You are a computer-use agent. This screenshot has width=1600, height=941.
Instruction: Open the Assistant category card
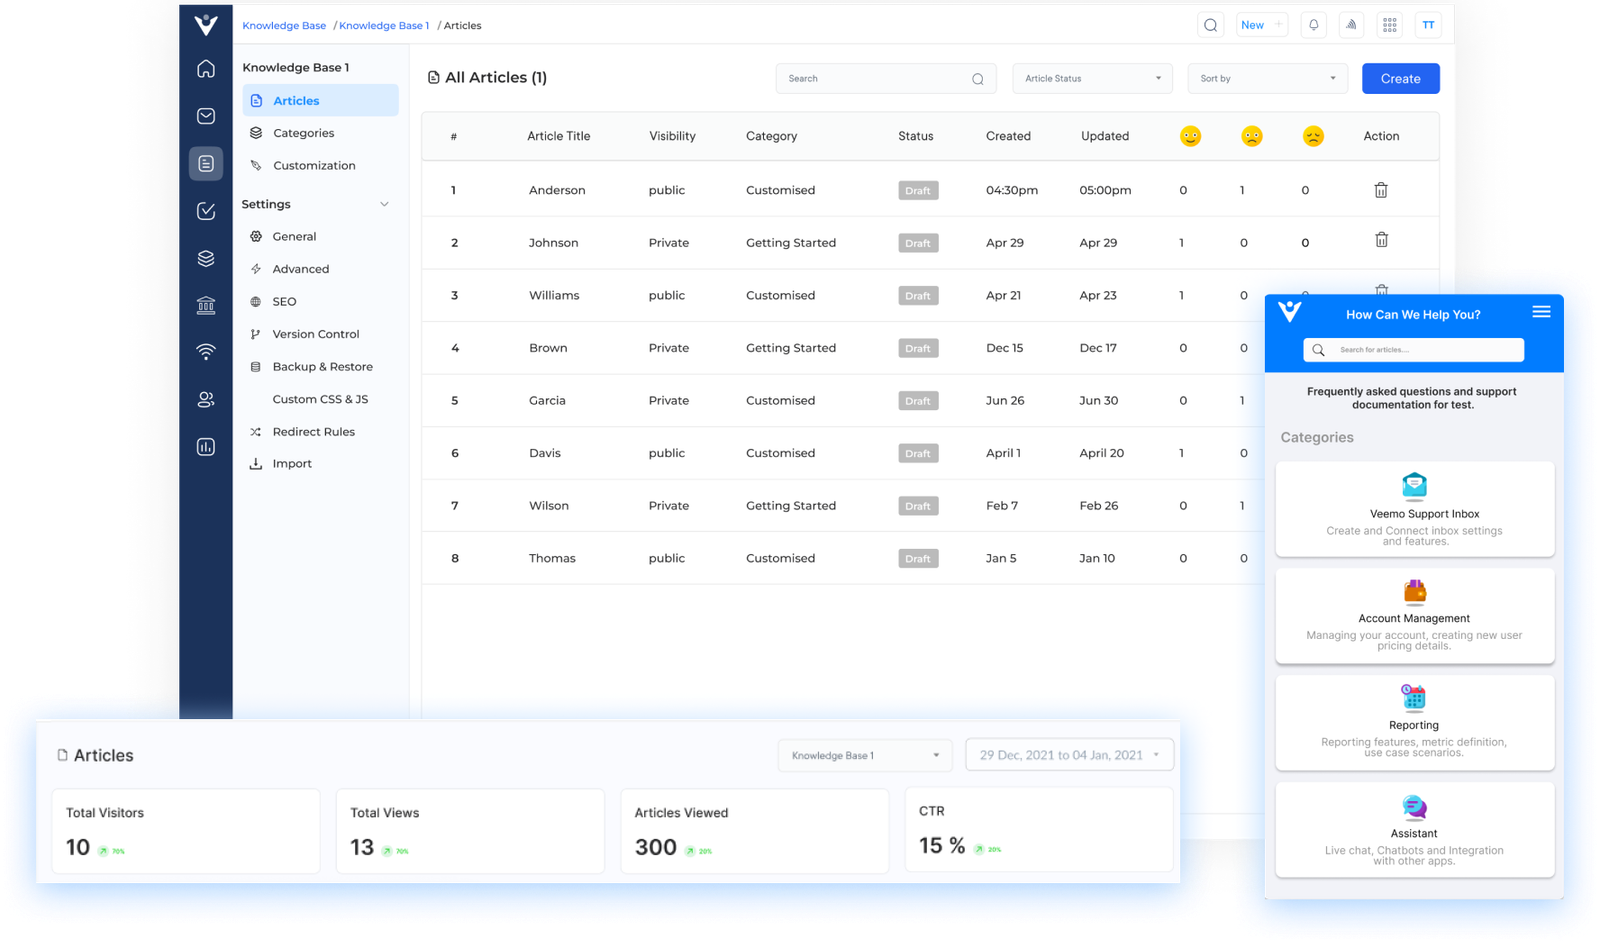1414,830
